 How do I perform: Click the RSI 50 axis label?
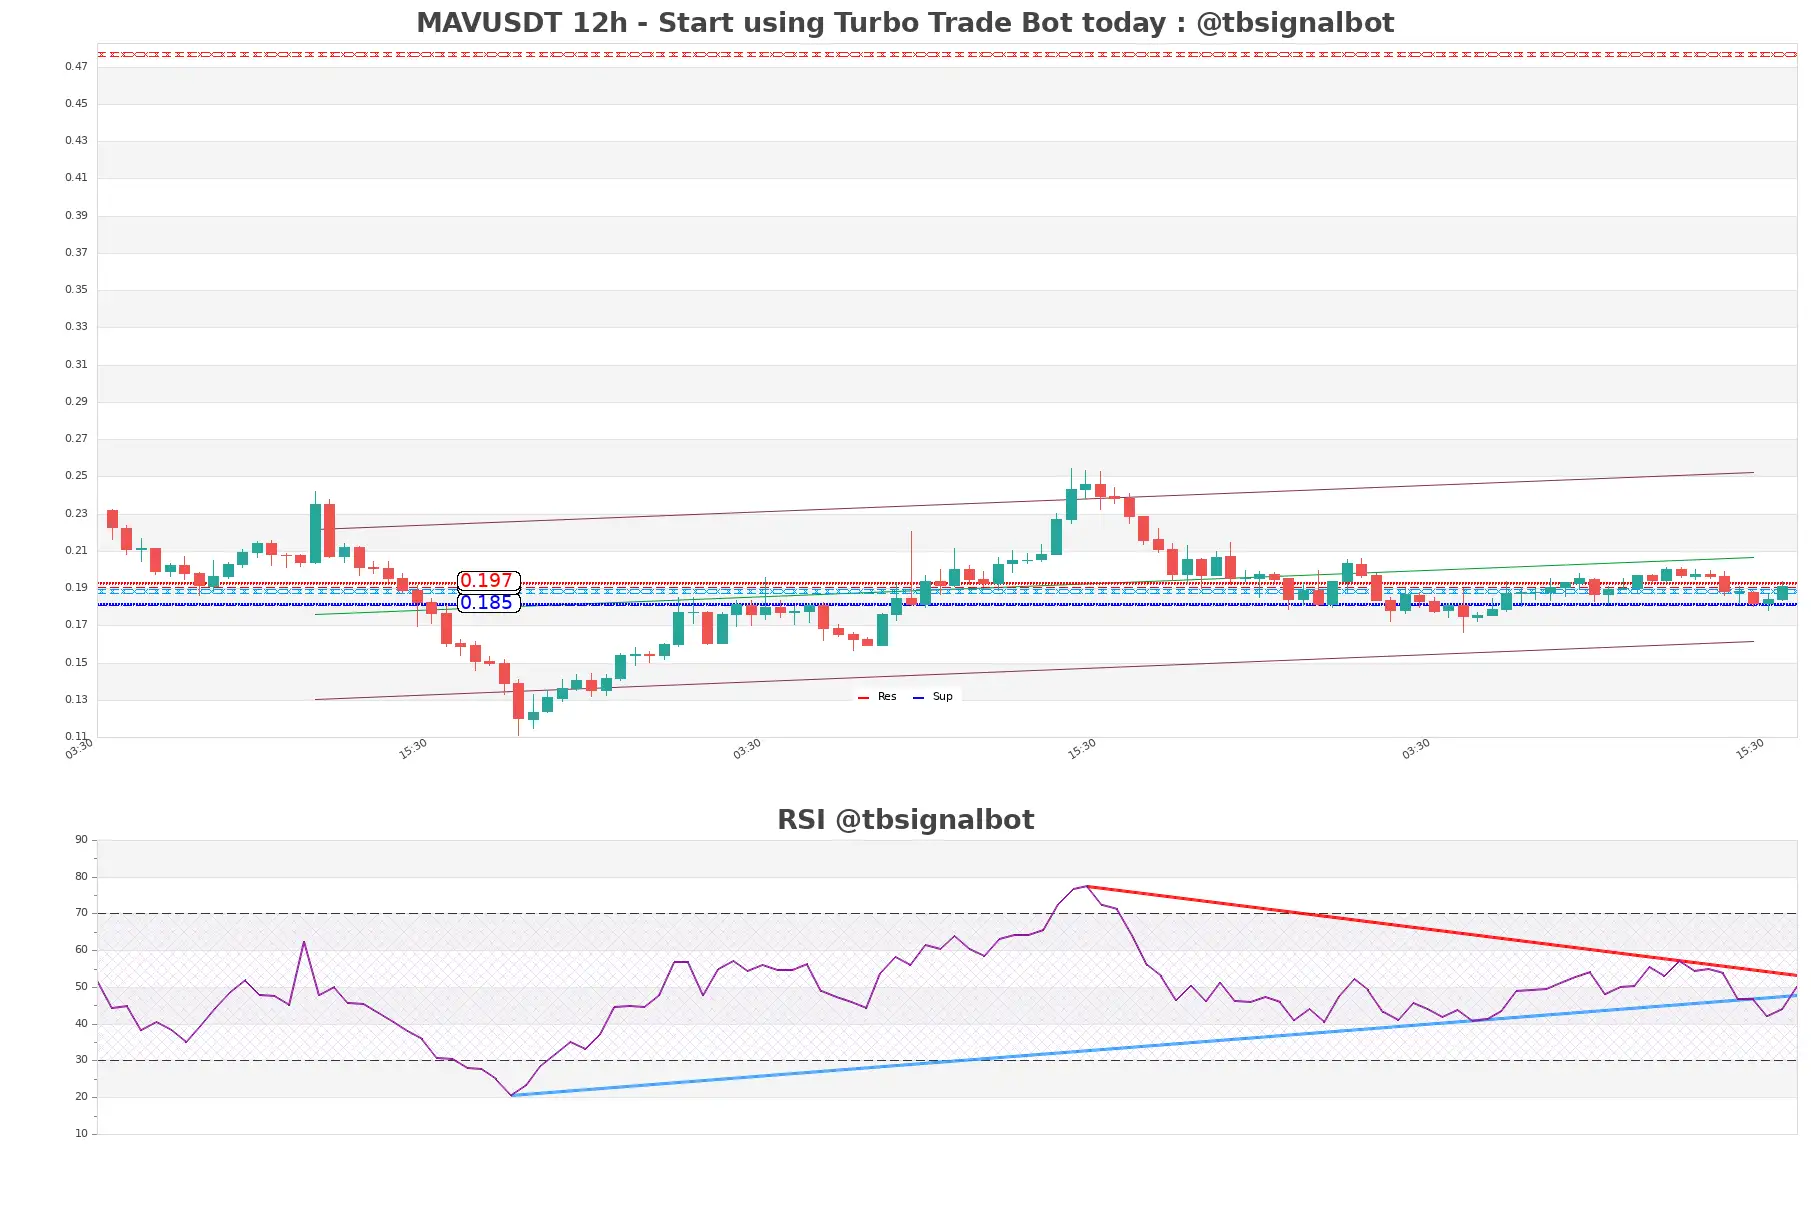[81, 987]
